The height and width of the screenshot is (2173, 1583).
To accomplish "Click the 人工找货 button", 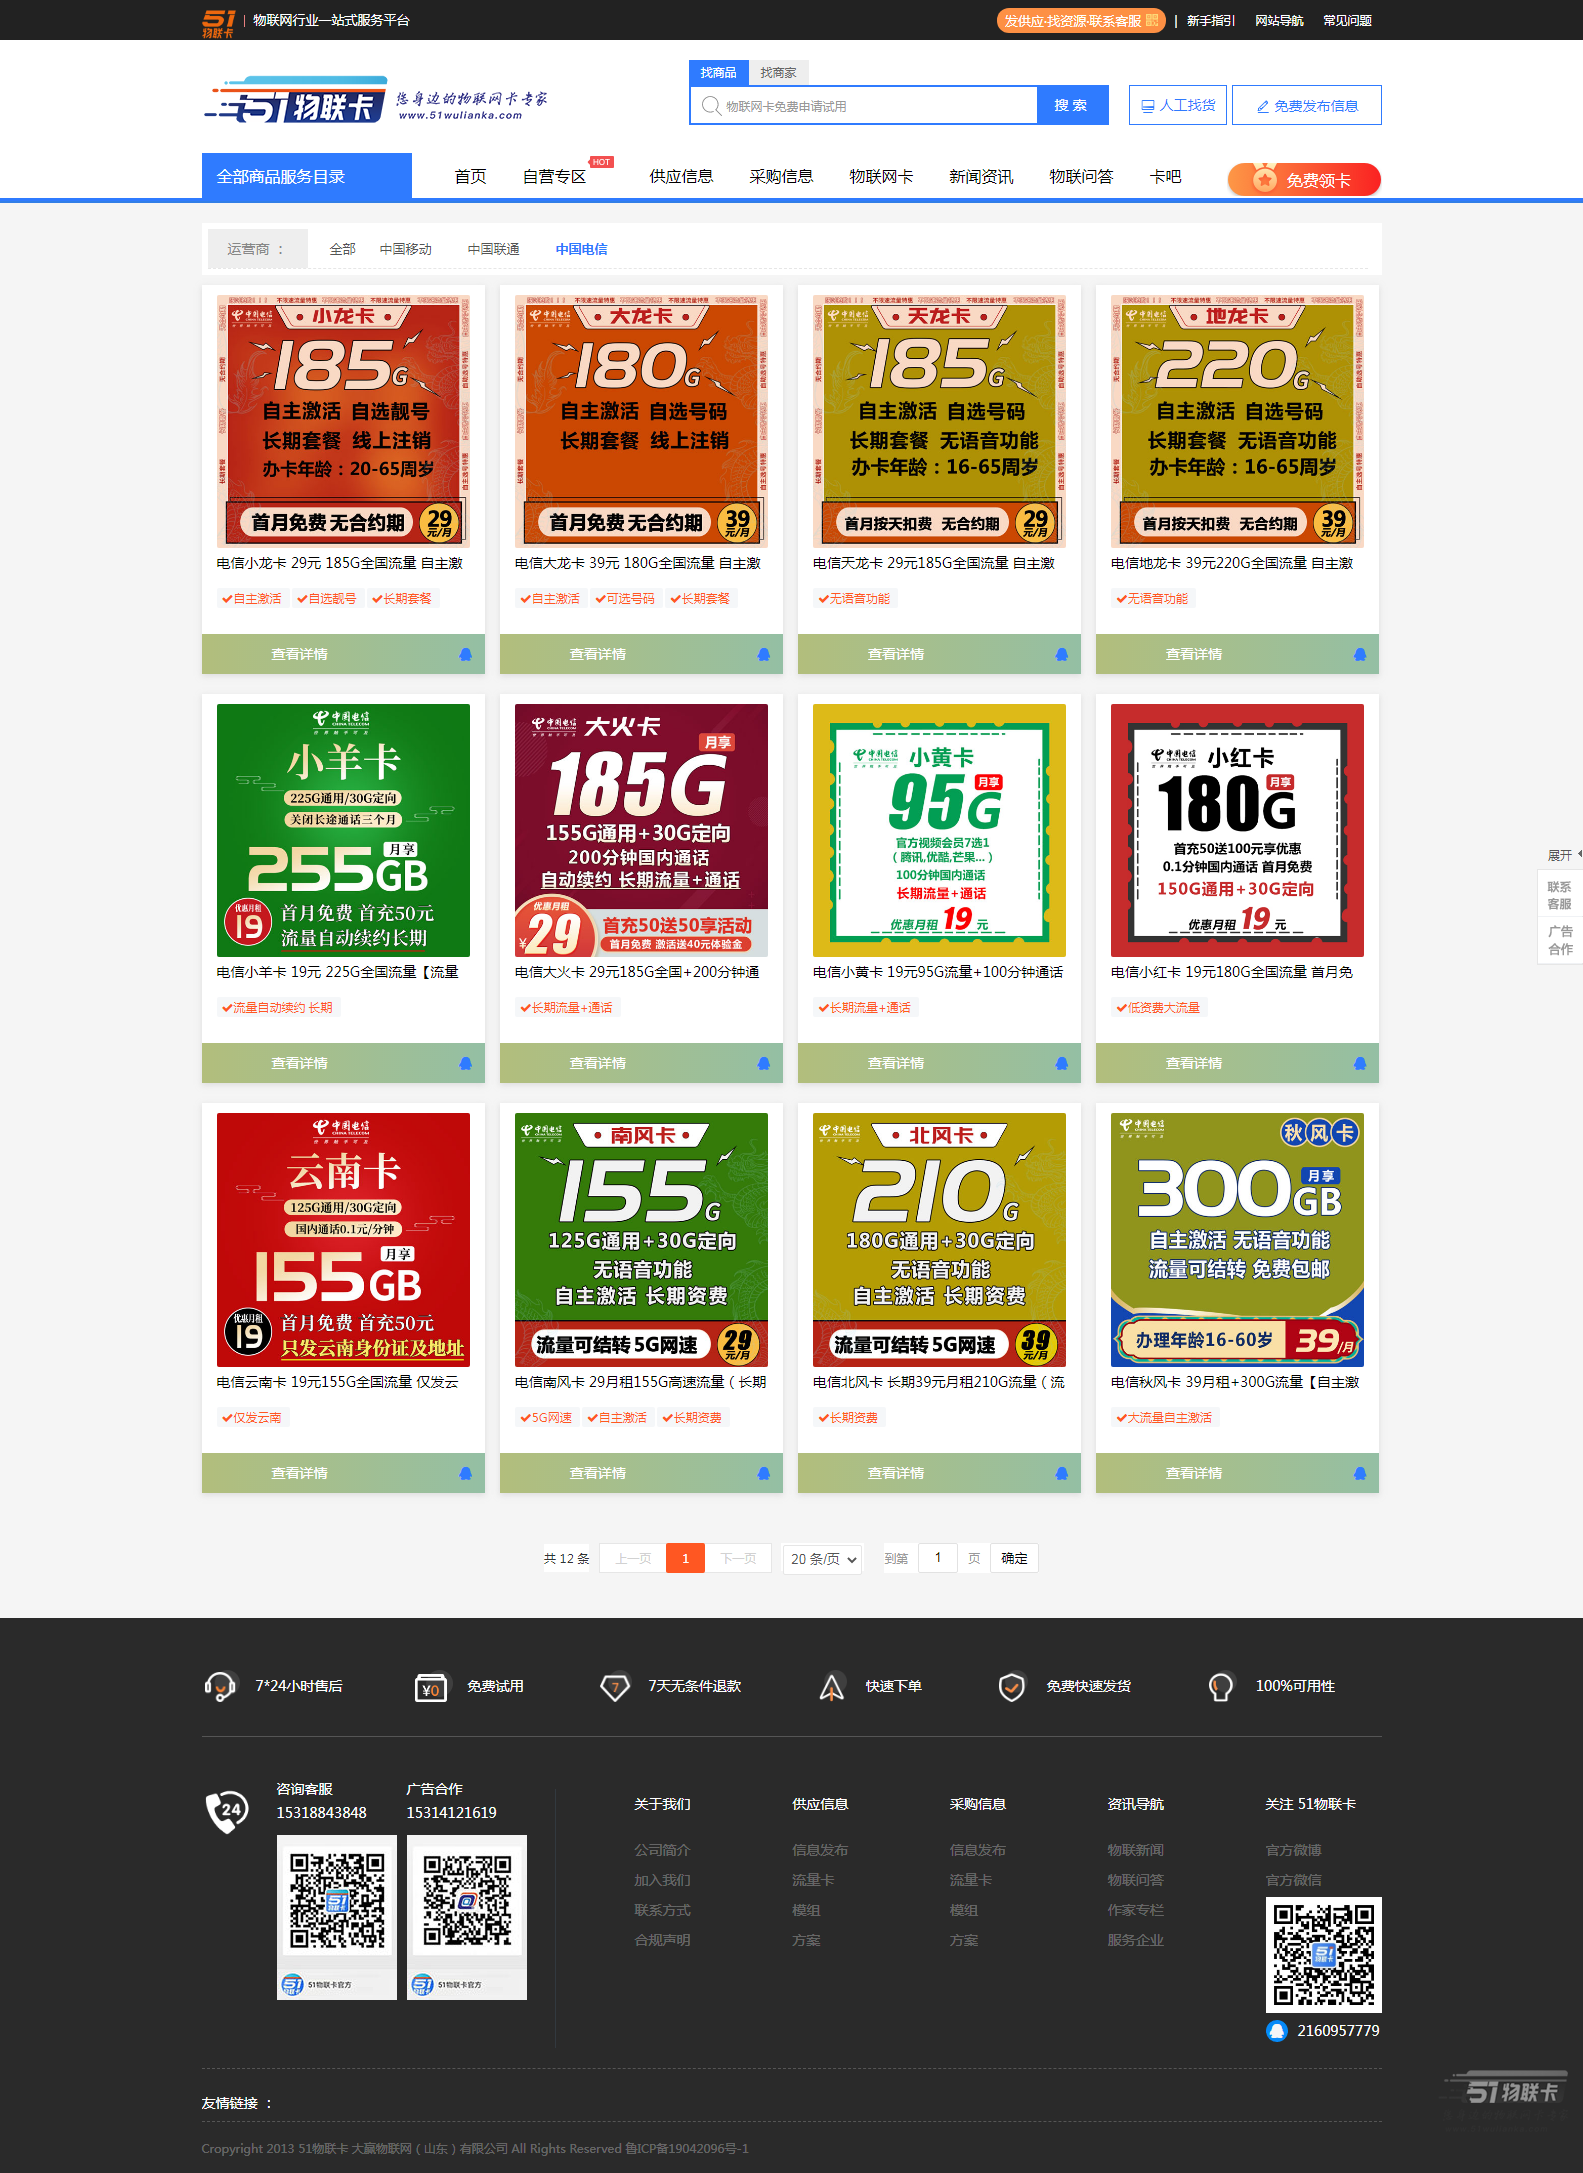I will pos(1178,105).
